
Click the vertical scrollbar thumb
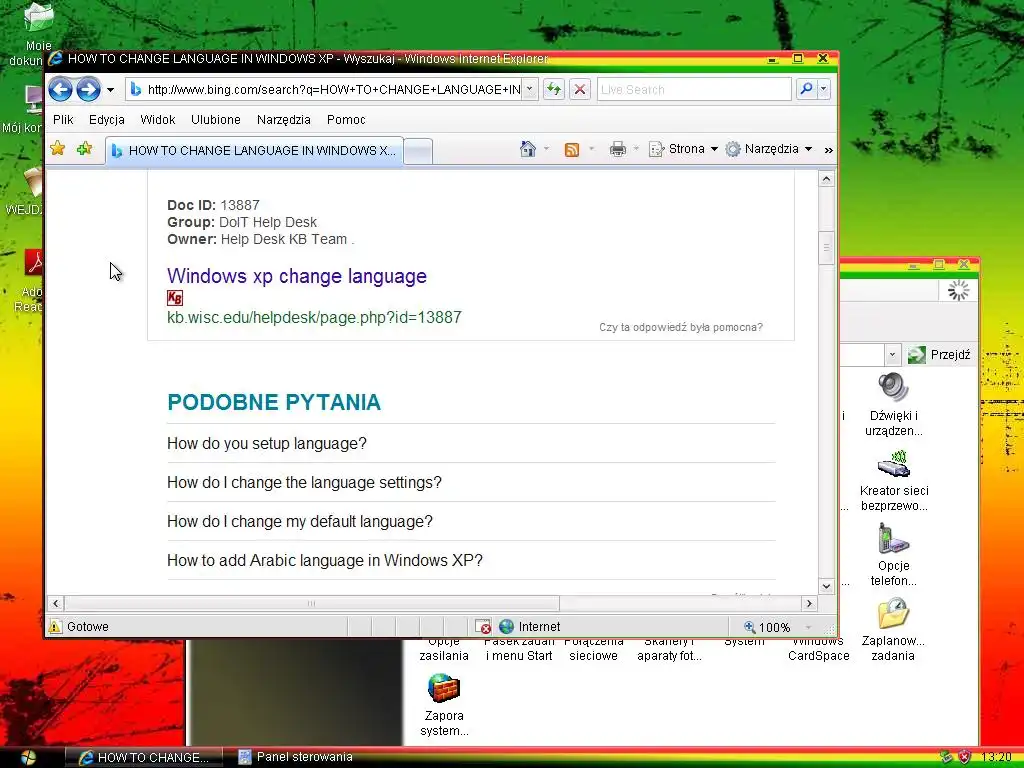[826, 248]
